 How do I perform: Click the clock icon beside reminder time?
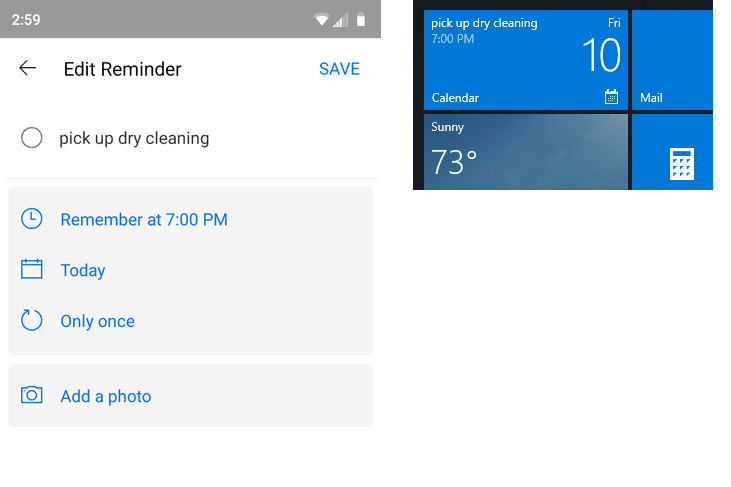32,219
